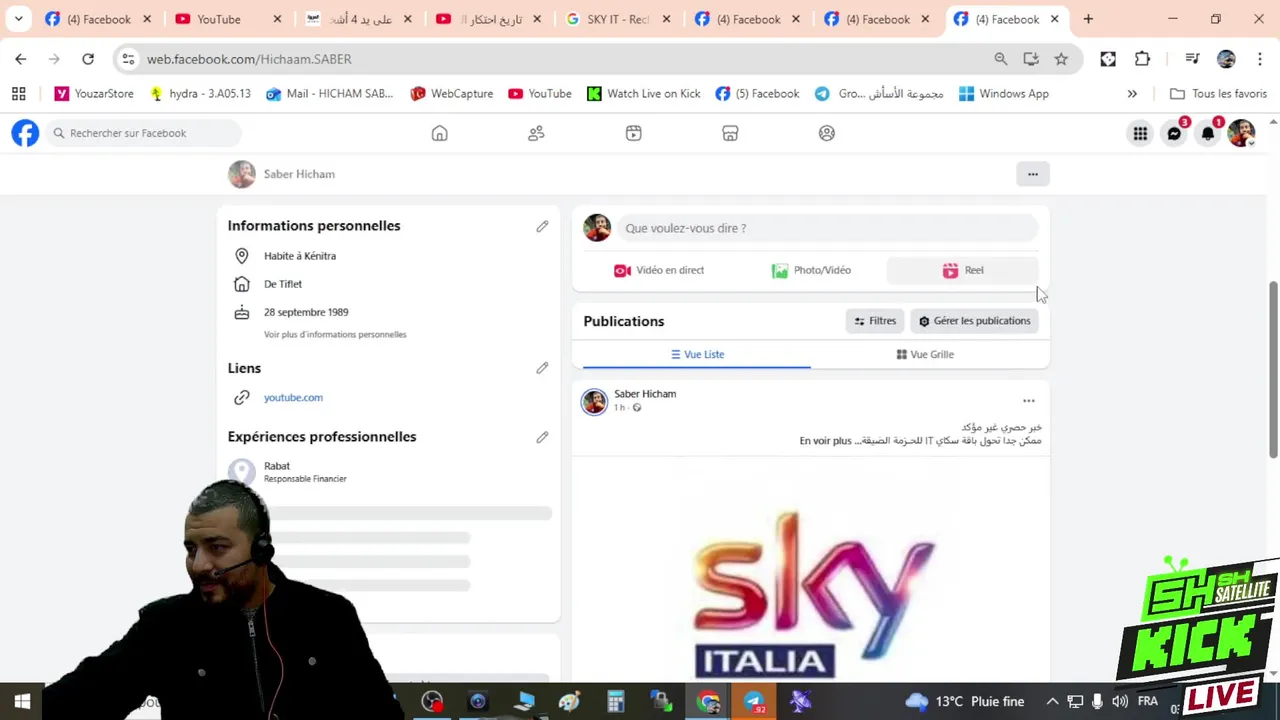Show hidden system tray icons chevron
The height and width of the screenshot is (720, 1280).
point(1052,702)
